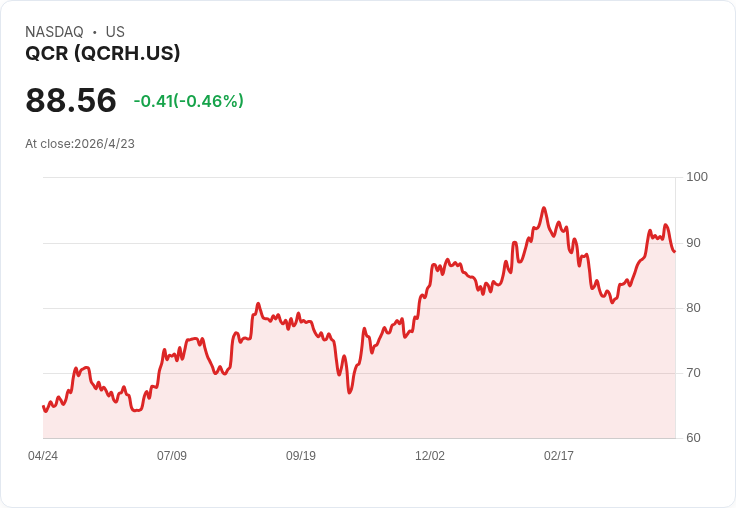Click the At close date text
Screen dimensions: 736x508
pos(80,144)
